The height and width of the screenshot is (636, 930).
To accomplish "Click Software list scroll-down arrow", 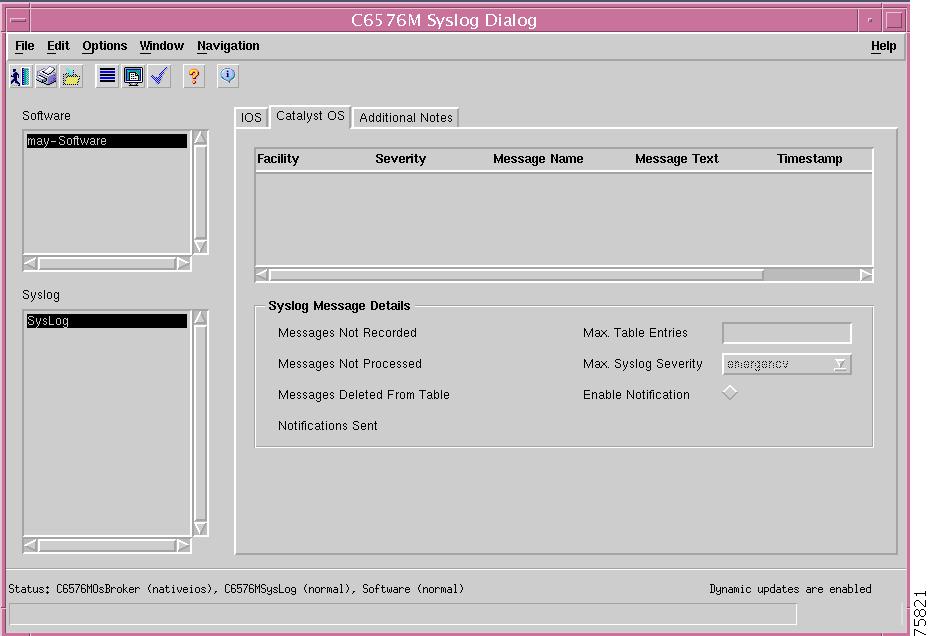I will point(200,246).
